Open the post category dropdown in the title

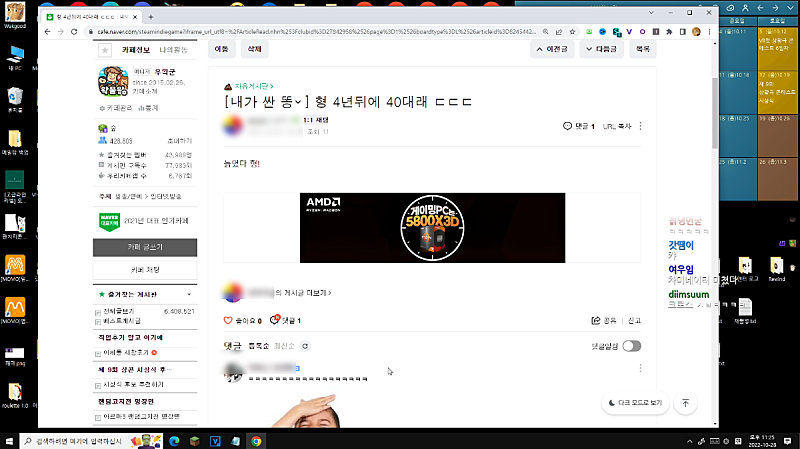click(298, 102)
